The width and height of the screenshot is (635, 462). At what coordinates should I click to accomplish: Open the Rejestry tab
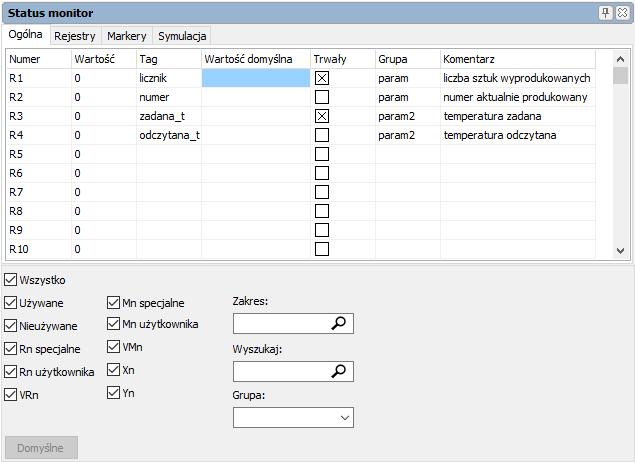click(75, 36)
